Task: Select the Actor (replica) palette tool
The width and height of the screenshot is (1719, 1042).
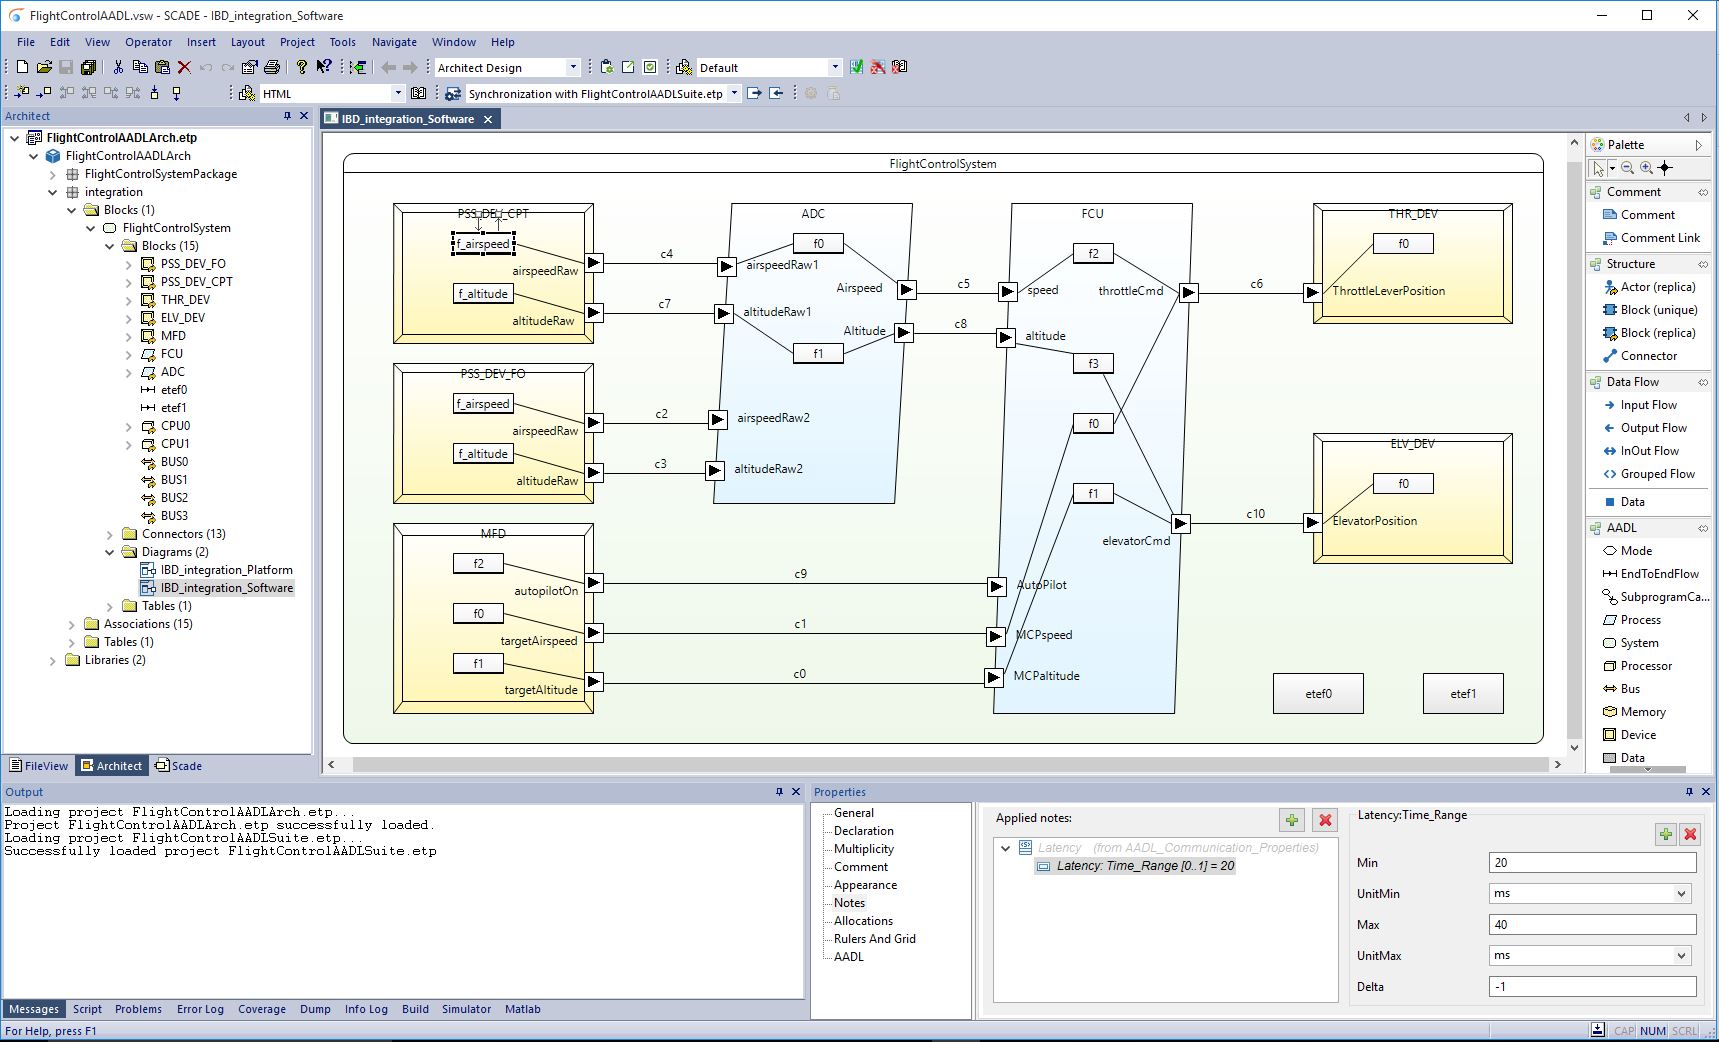Action: 1649,287
